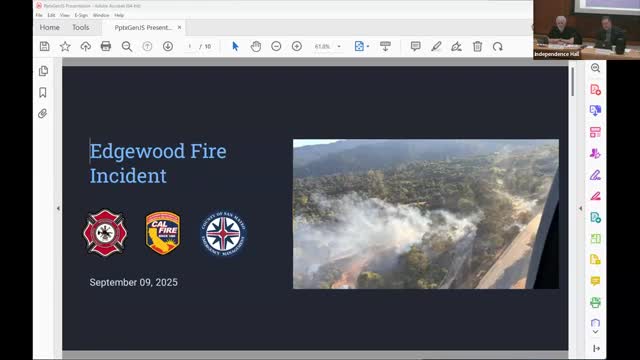
Task: Open the Edit menu
Action: coord(51,15)
